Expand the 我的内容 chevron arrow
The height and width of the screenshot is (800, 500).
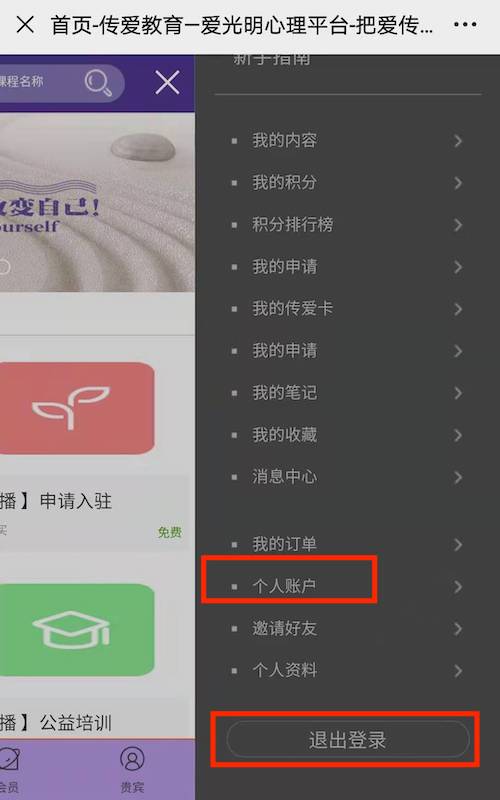[x=458, y=141]
